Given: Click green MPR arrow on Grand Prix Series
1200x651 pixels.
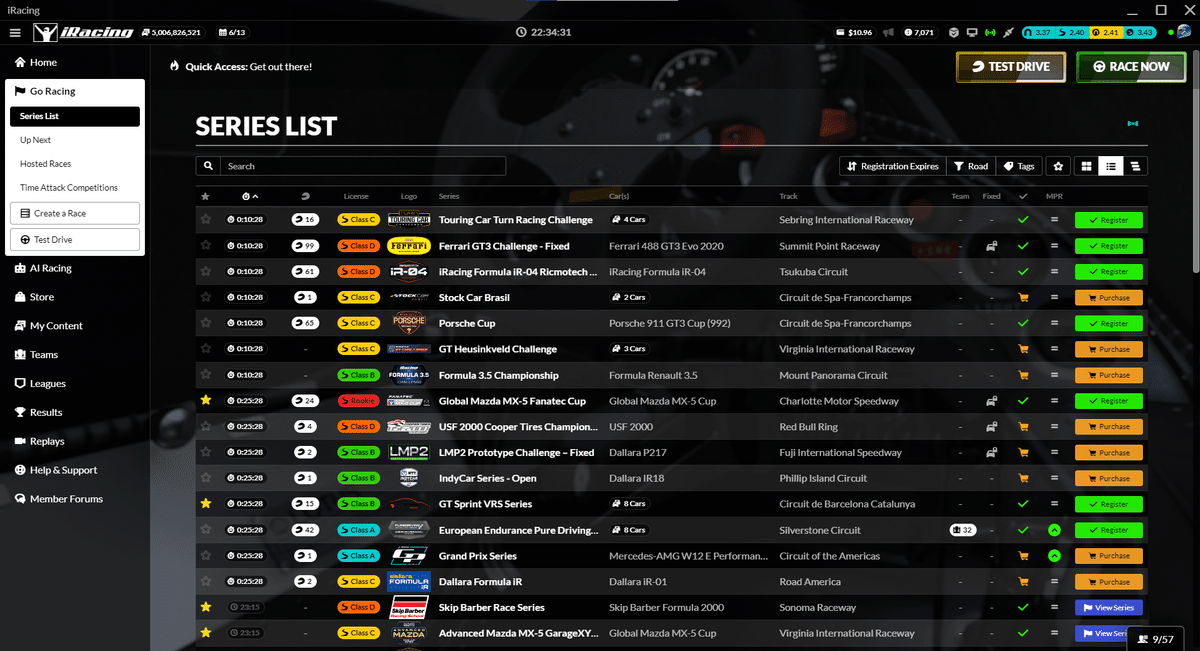Looking at the screenshot, I should 1054,556.
